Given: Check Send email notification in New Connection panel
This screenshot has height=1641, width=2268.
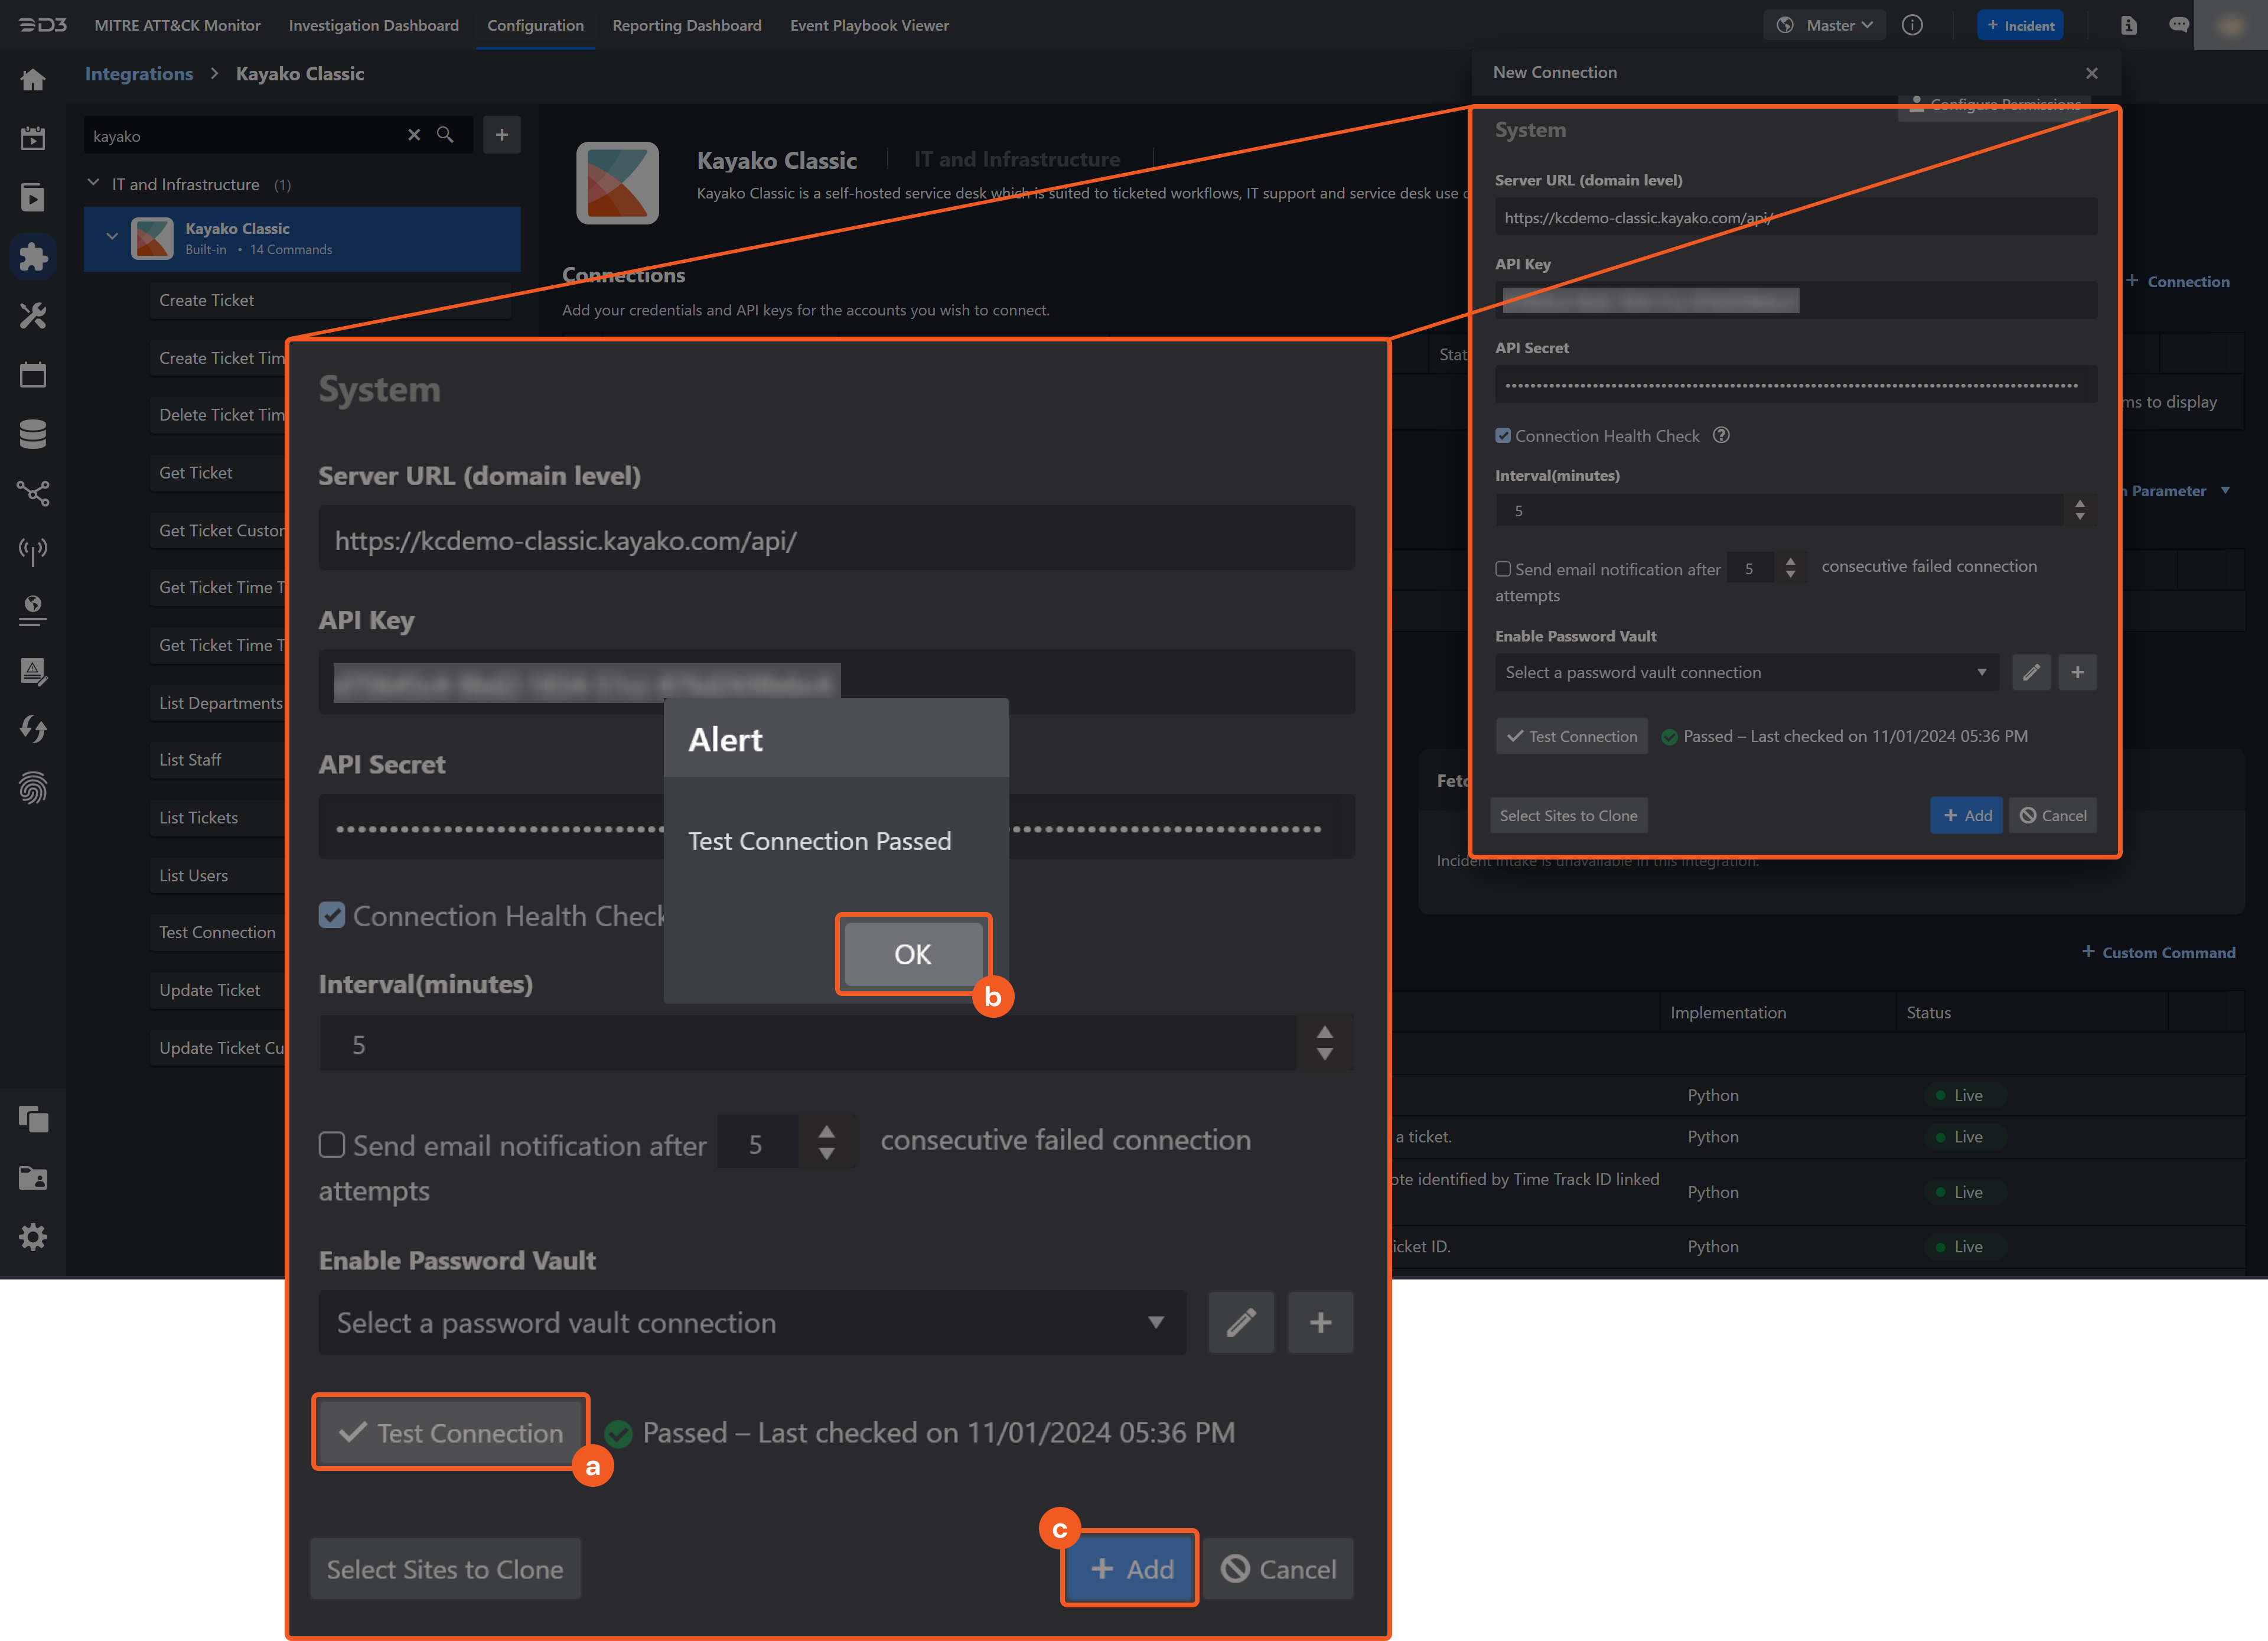Looking at the screenshot, I should (1503, 568).
